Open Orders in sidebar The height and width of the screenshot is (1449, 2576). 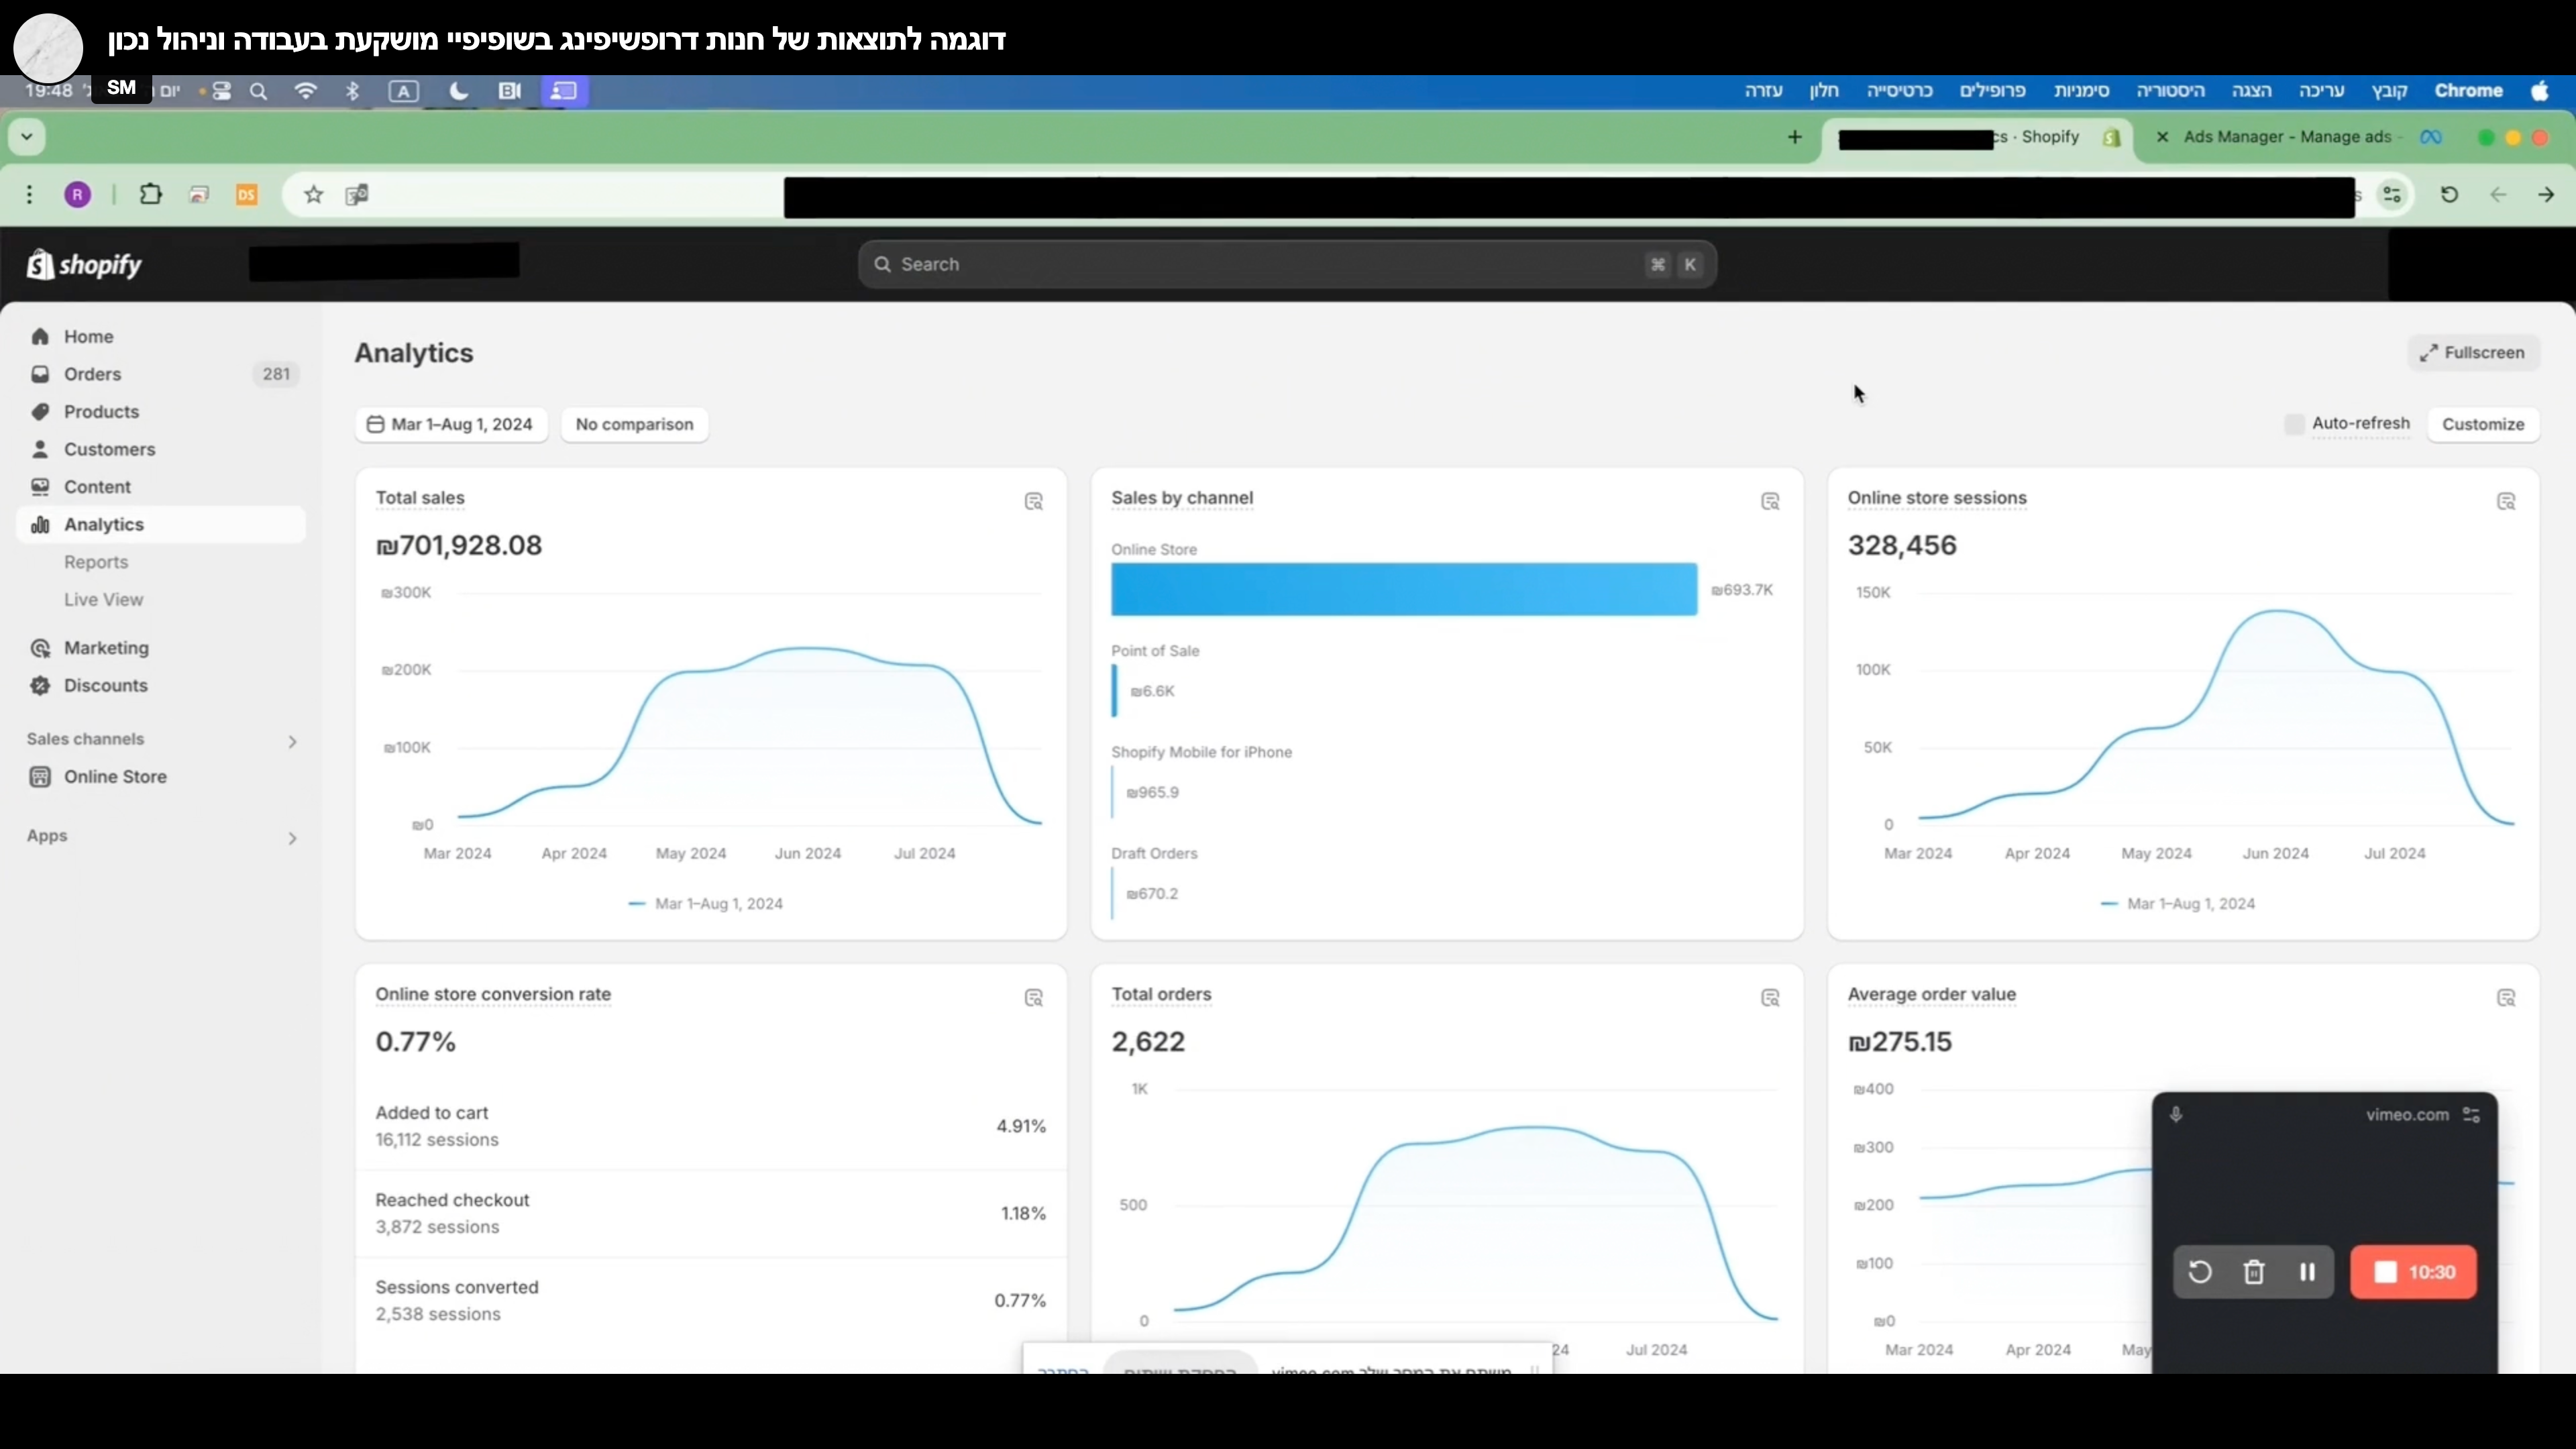[92, 374]
